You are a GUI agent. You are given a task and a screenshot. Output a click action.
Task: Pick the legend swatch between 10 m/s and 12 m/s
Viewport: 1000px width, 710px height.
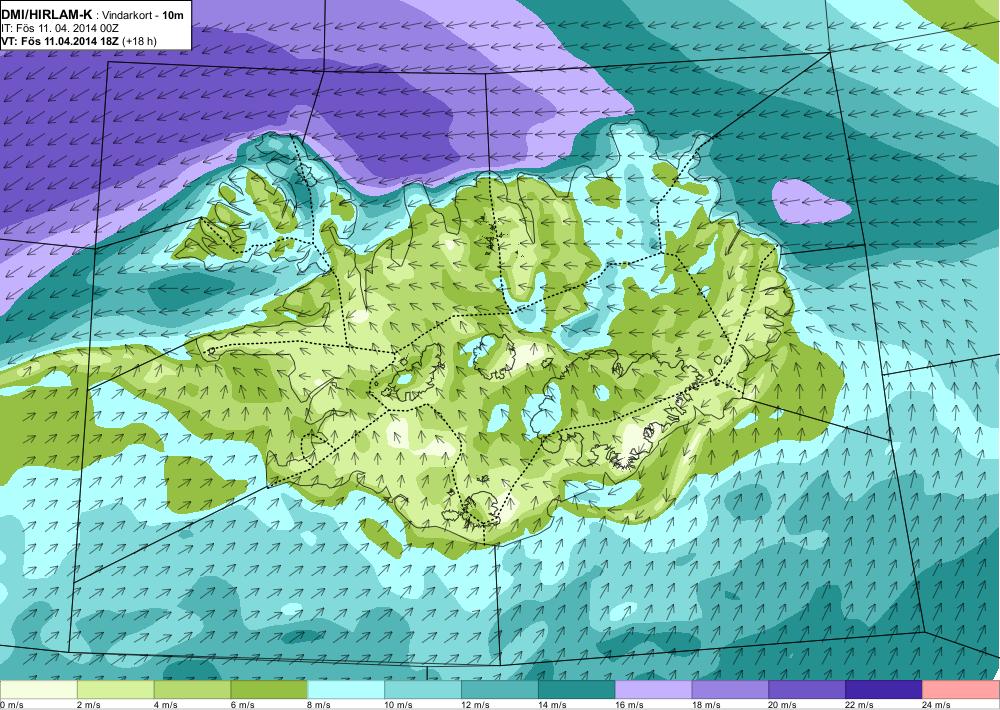423,690
